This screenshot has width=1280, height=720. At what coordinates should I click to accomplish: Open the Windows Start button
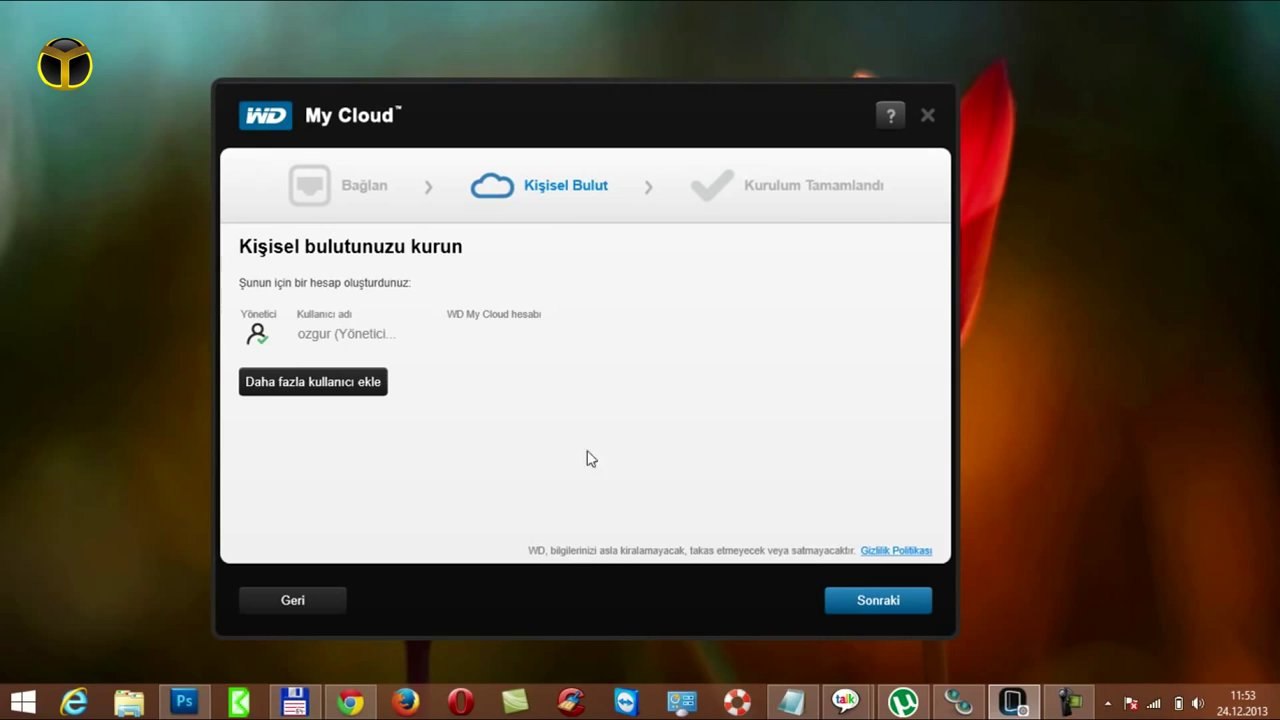point(23,702)
